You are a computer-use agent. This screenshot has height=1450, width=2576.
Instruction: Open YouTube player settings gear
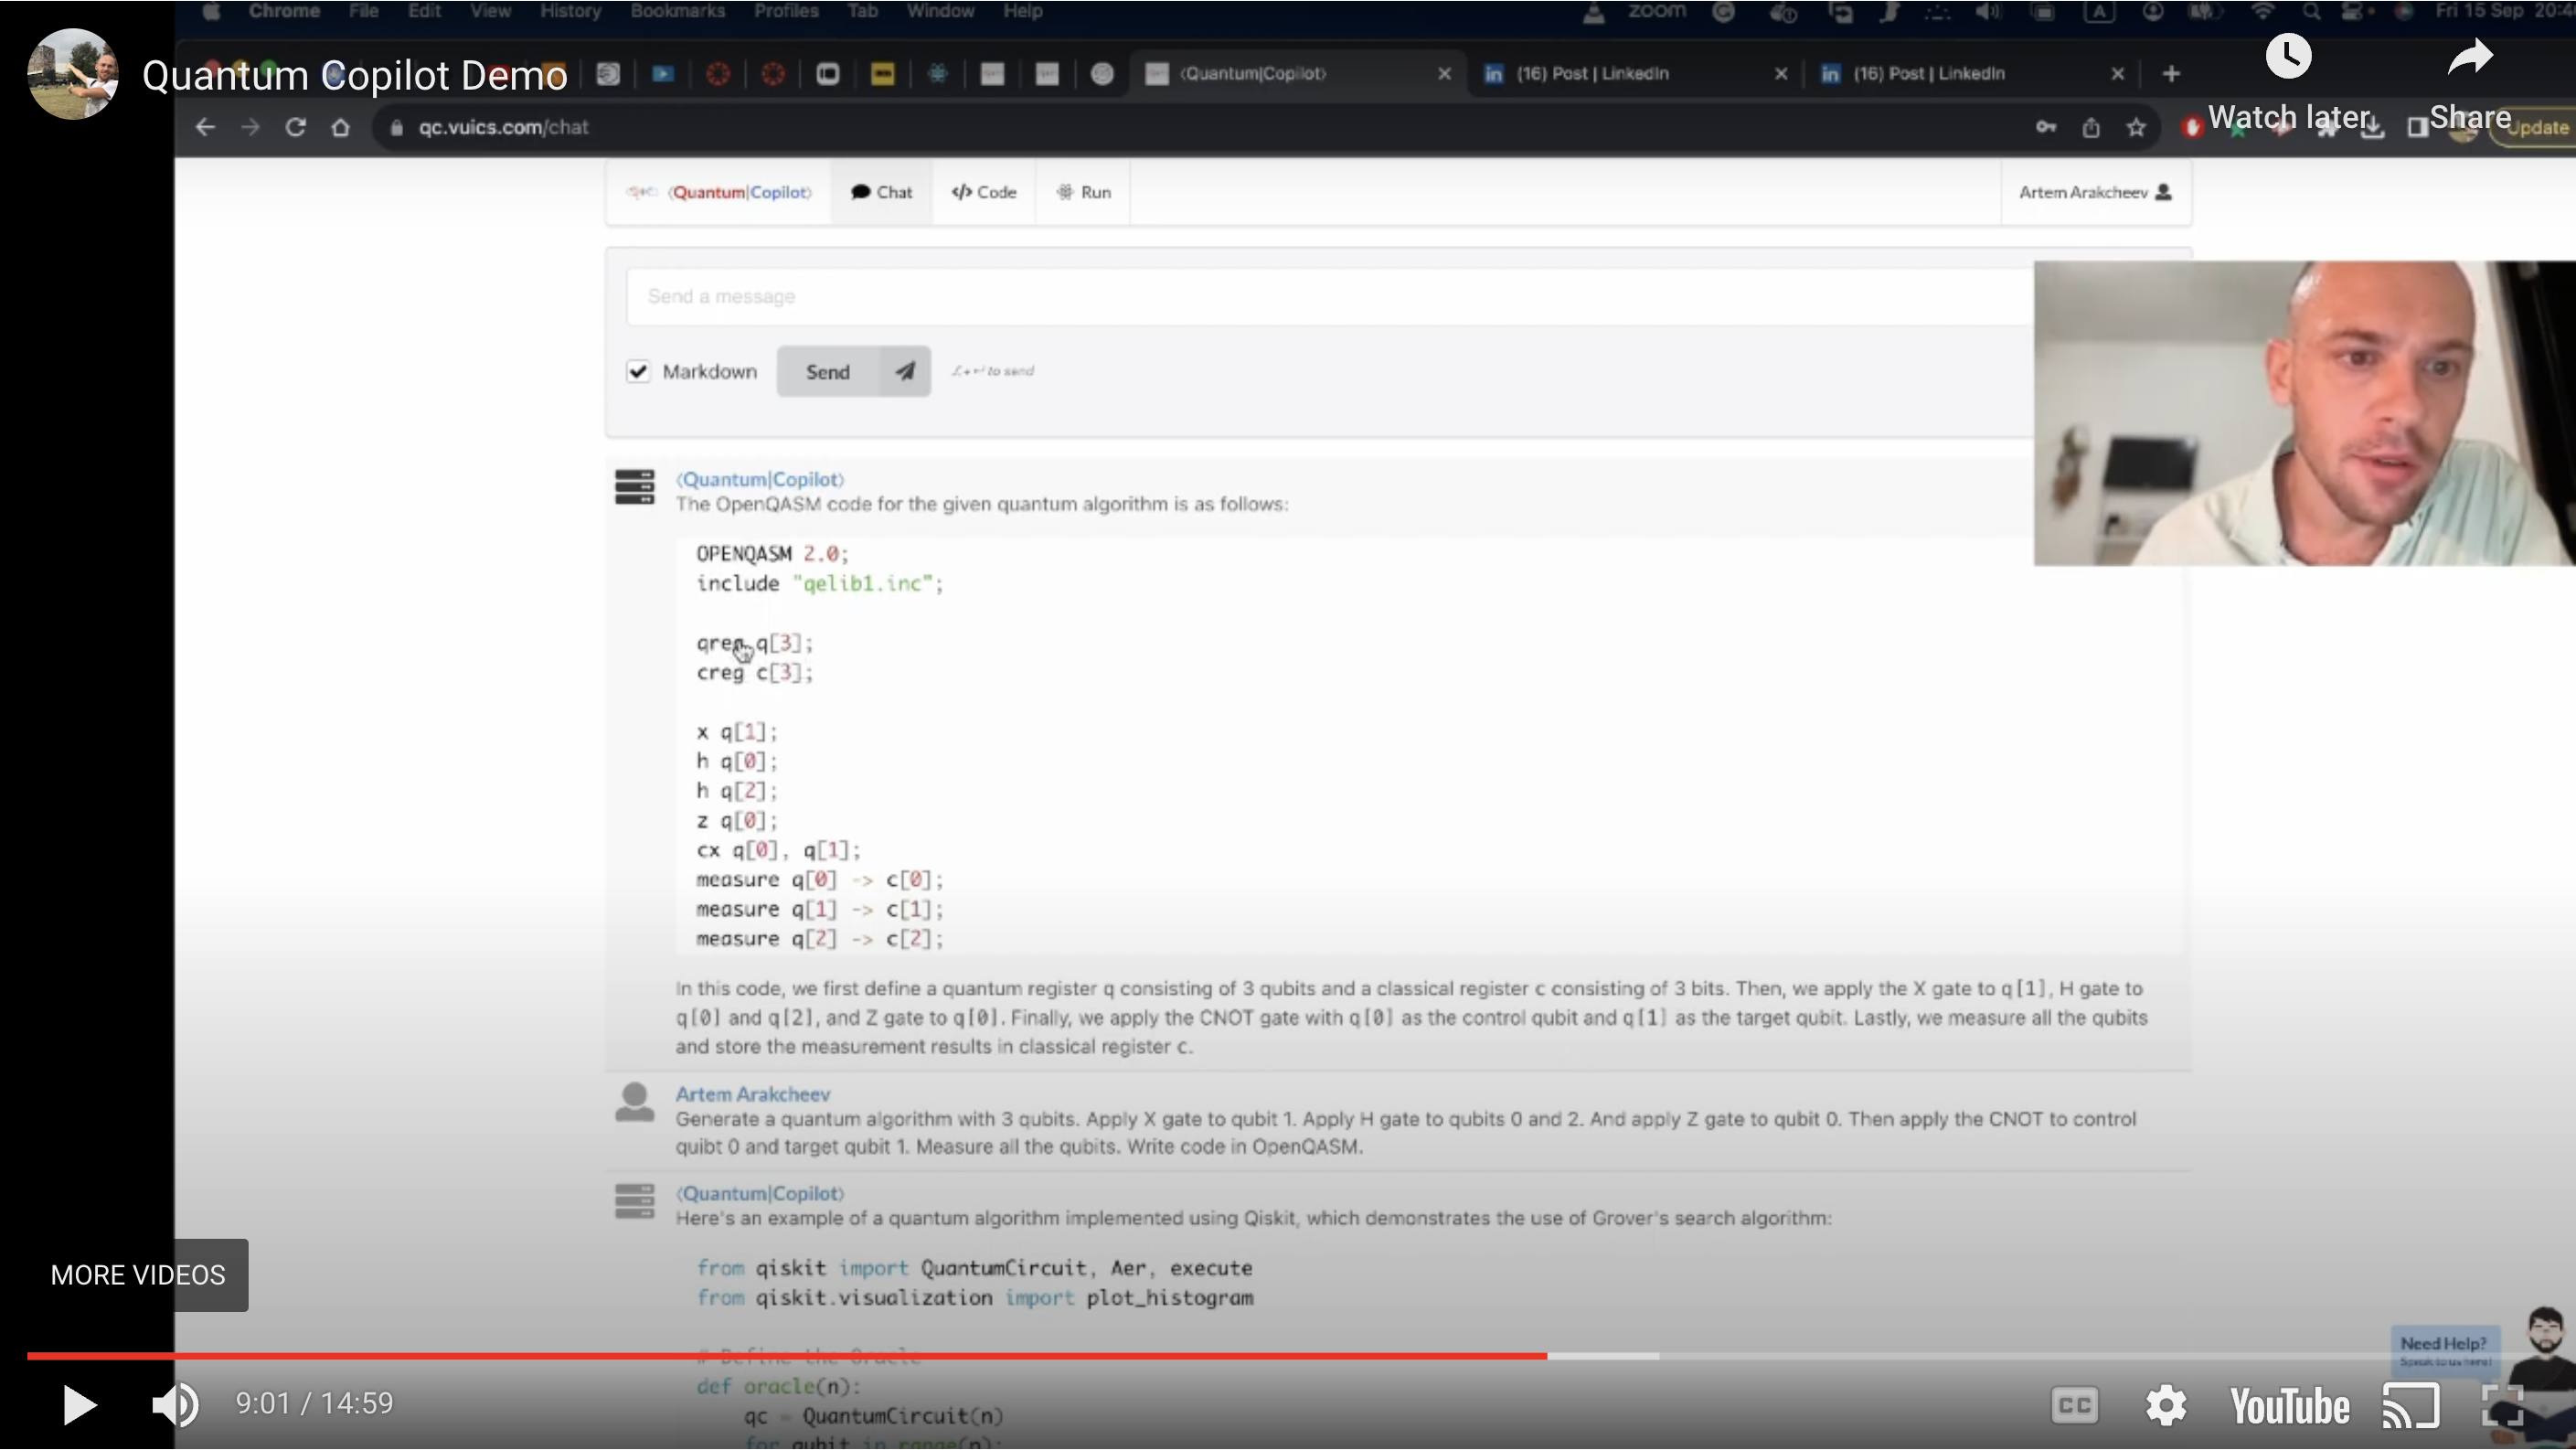point(2166,1406)
